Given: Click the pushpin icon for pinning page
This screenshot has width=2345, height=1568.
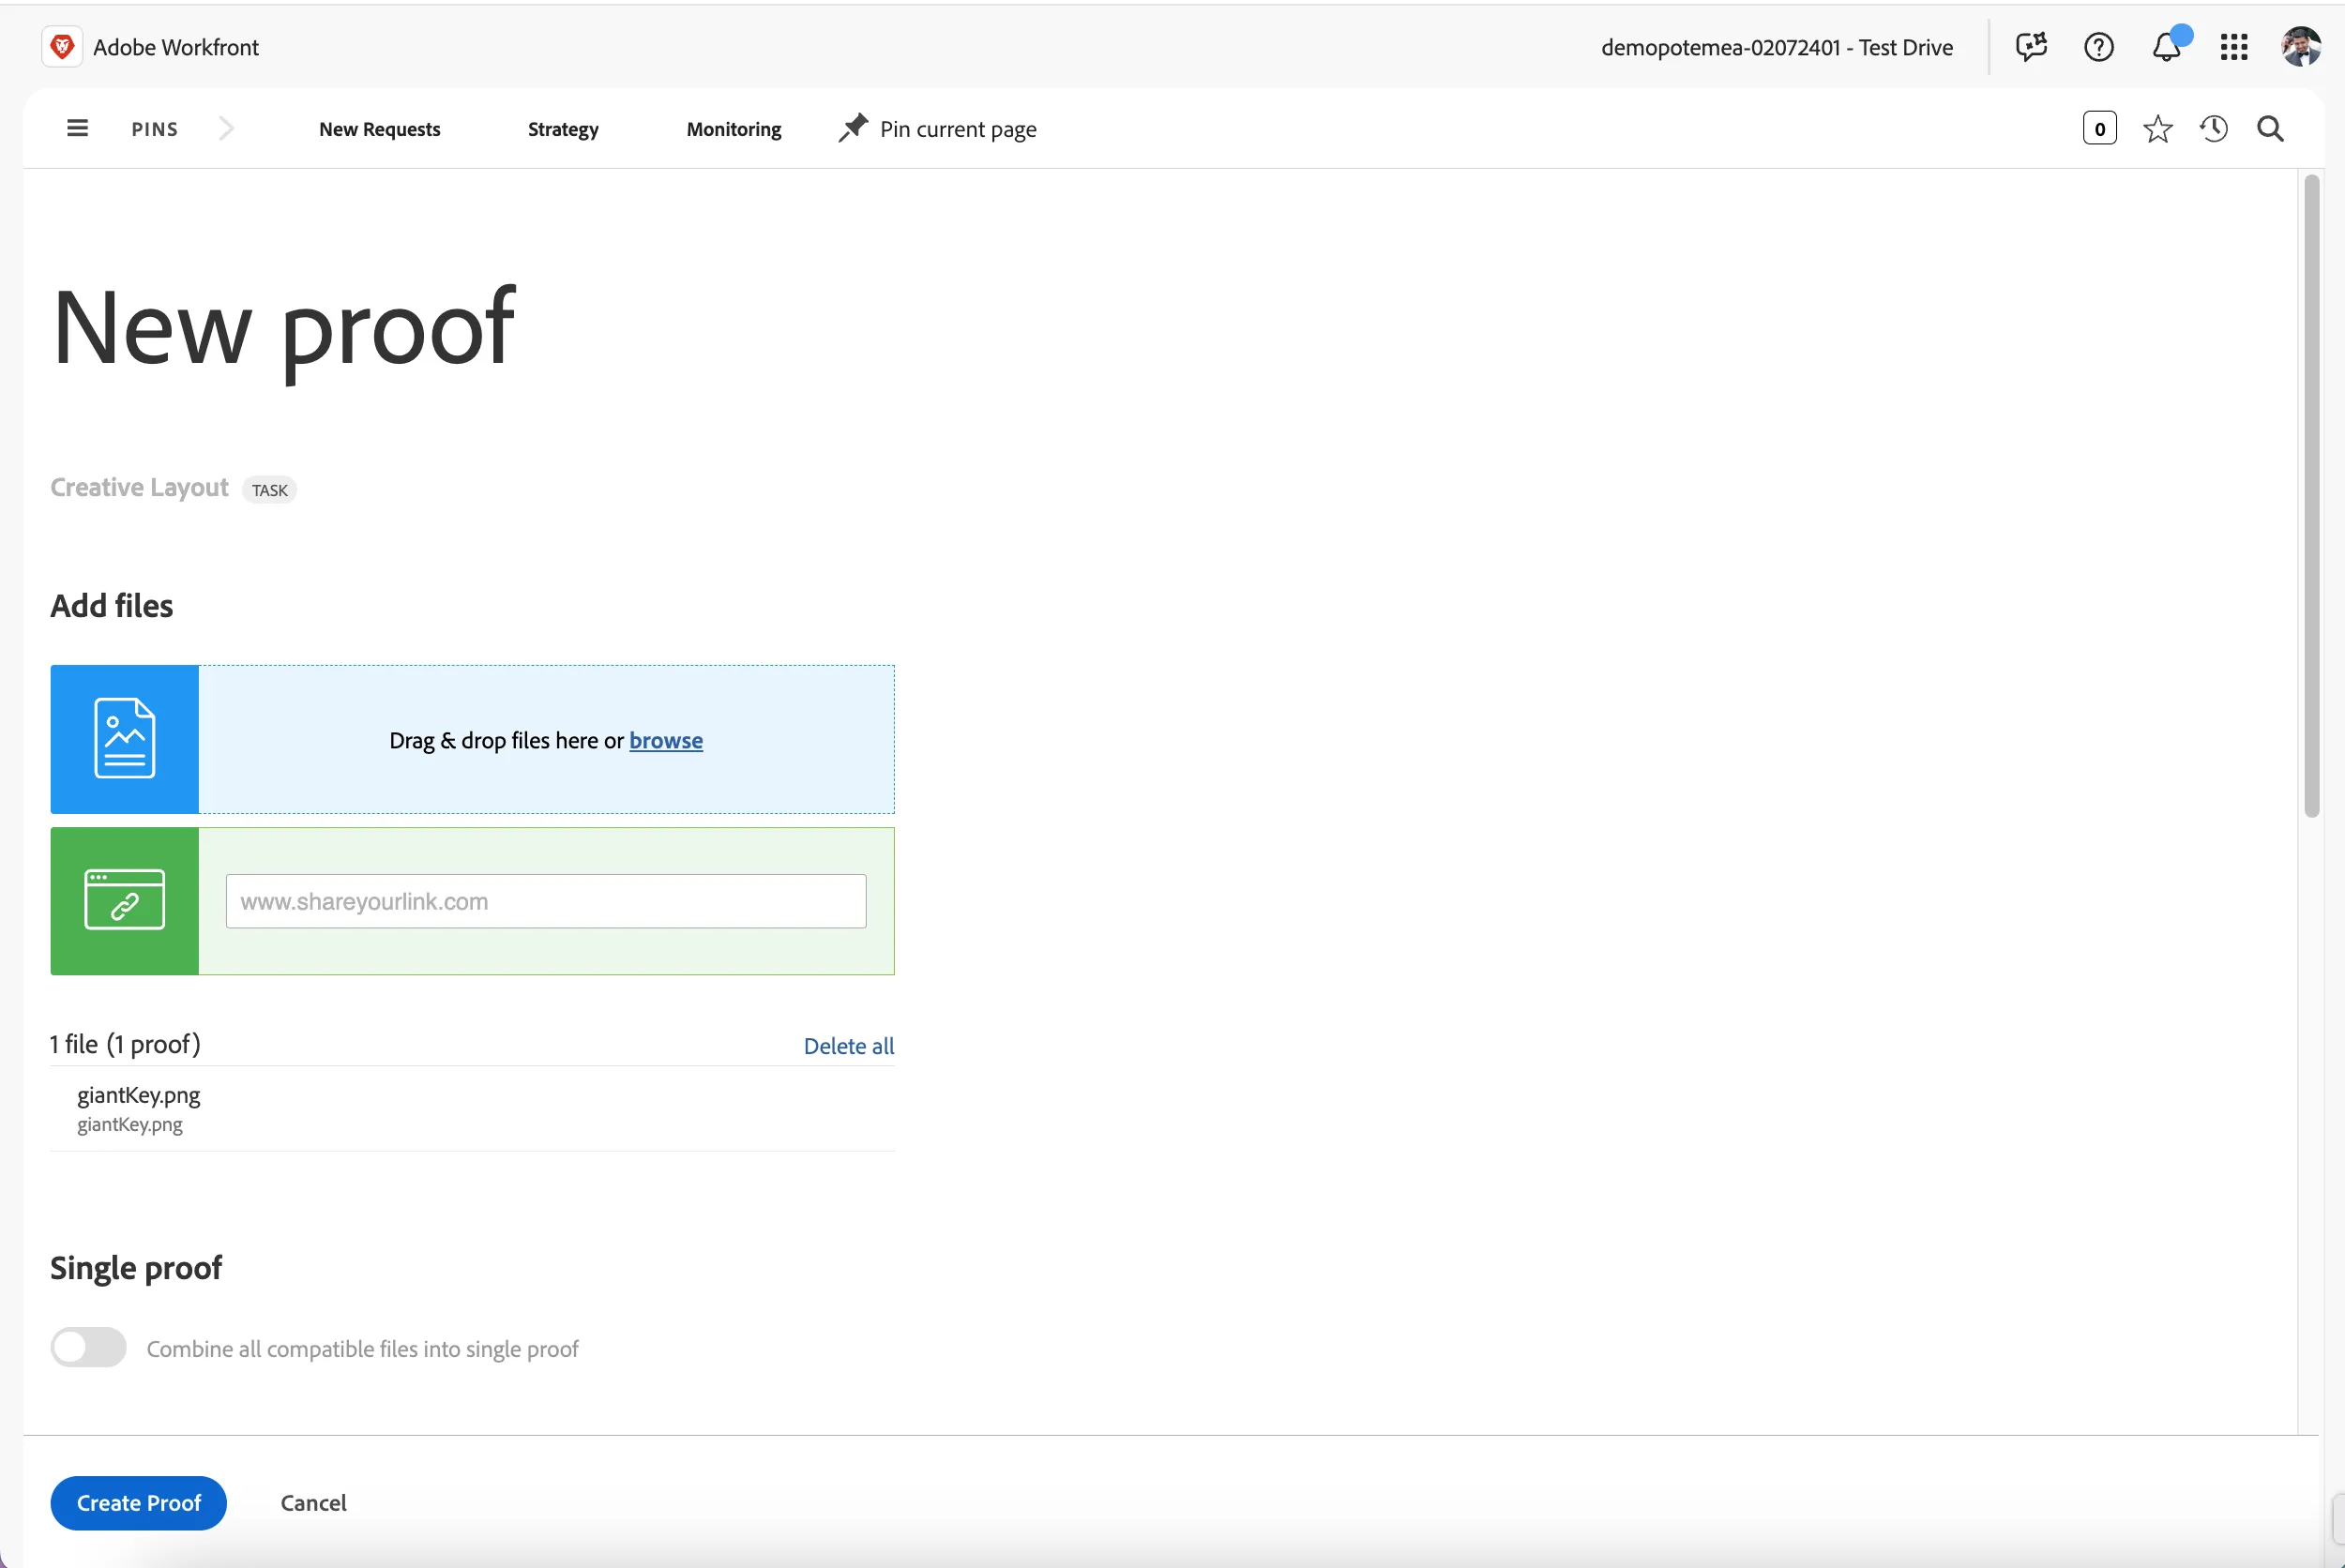Looking at the screenshot, I should tap(853, 128).
